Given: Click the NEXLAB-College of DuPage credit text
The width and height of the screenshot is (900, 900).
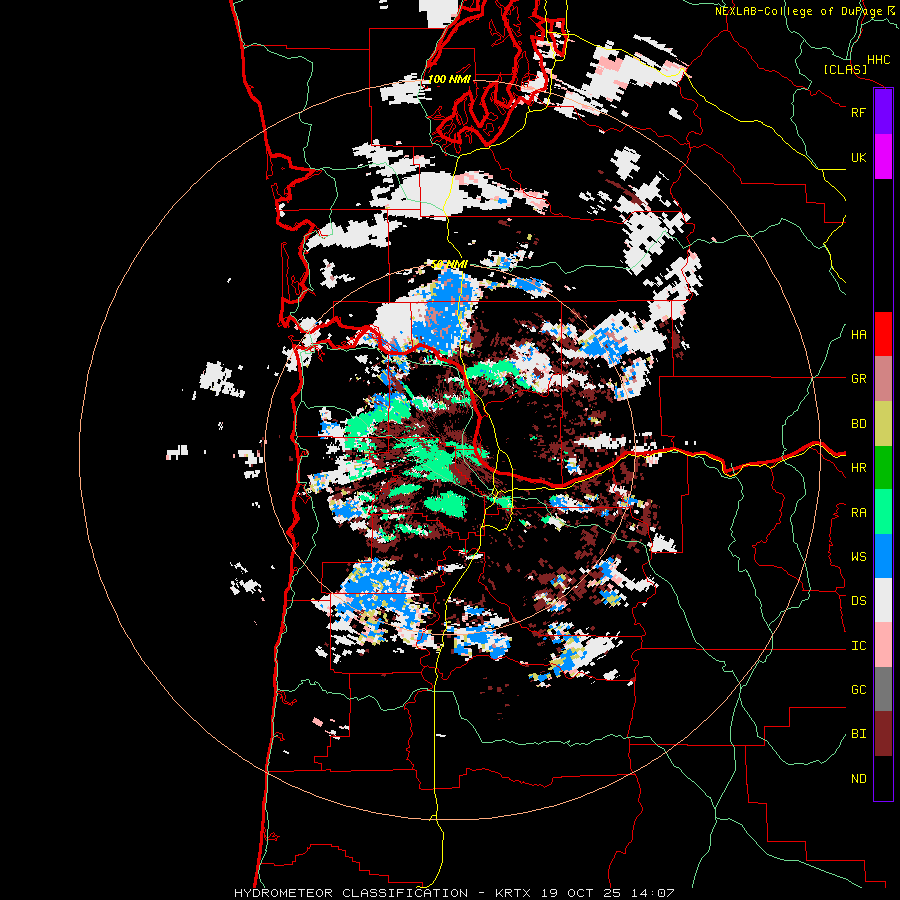Looking at the screenshot, I should [798, 11].
